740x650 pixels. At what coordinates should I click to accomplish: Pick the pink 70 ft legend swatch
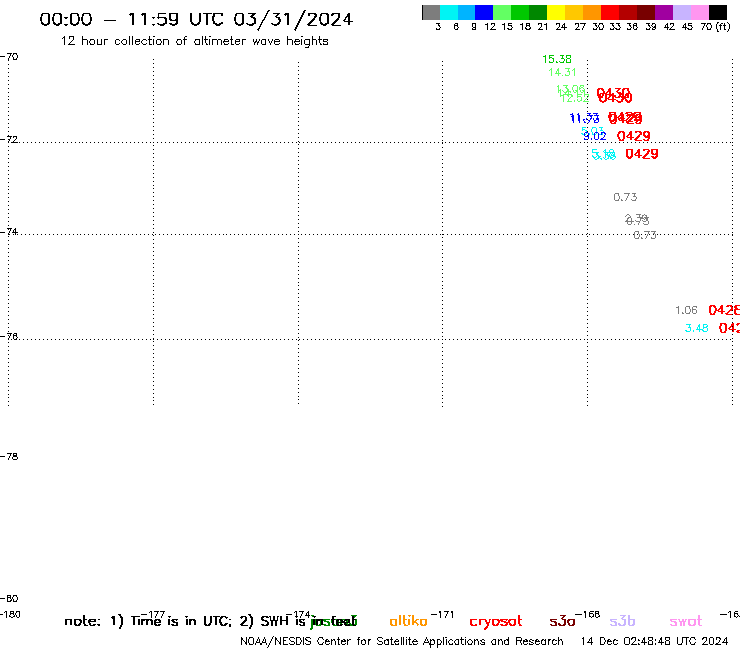pos(700,12)
